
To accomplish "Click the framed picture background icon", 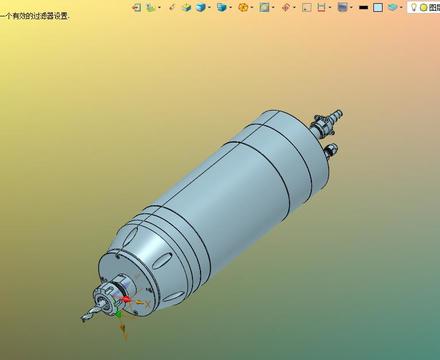I will pyautogui.click(x=264, y=7).
